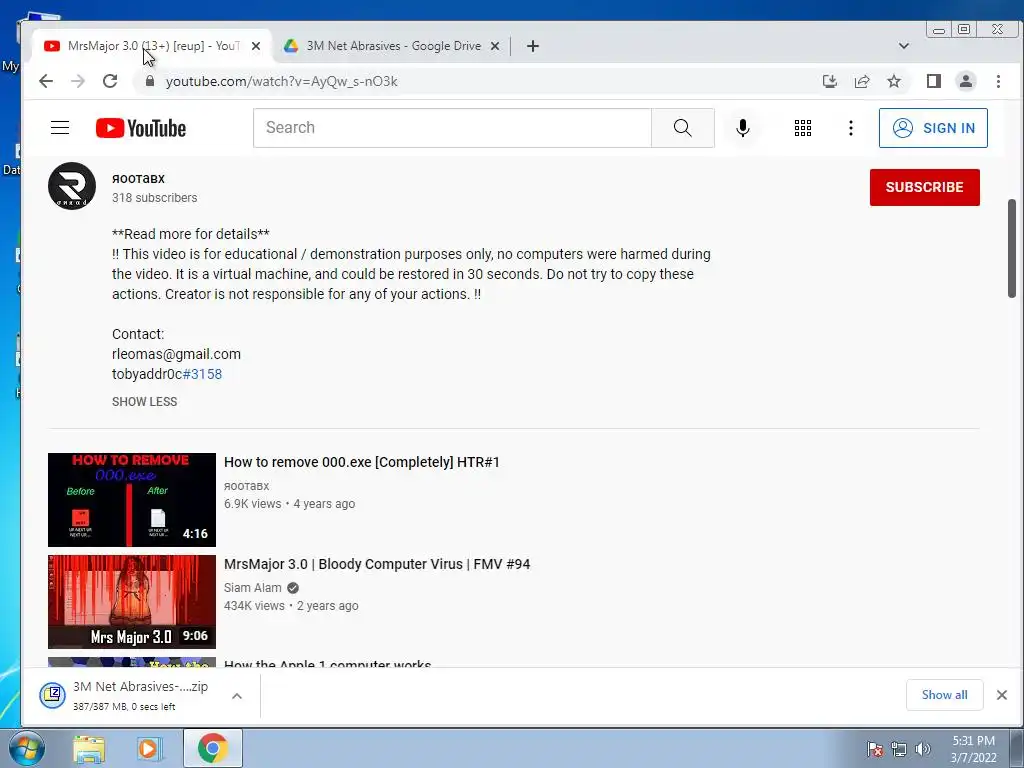Screen dimensions: 1024x768
Task: Collapse description with SHOW LESS
Action: (x=144, y=402)
